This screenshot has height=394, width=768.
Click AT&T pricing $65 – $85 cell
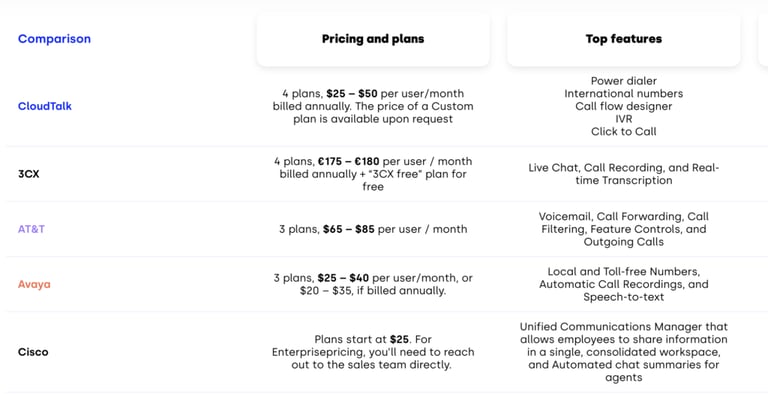coord(373,229)
